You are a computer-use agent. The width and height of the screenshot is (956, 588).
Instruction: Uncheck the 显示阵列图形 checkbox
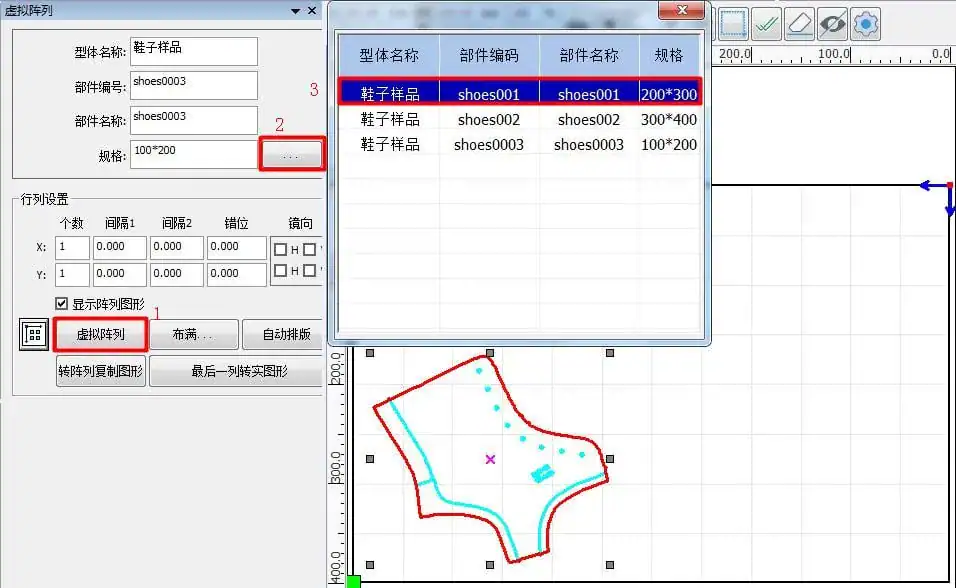62,303
